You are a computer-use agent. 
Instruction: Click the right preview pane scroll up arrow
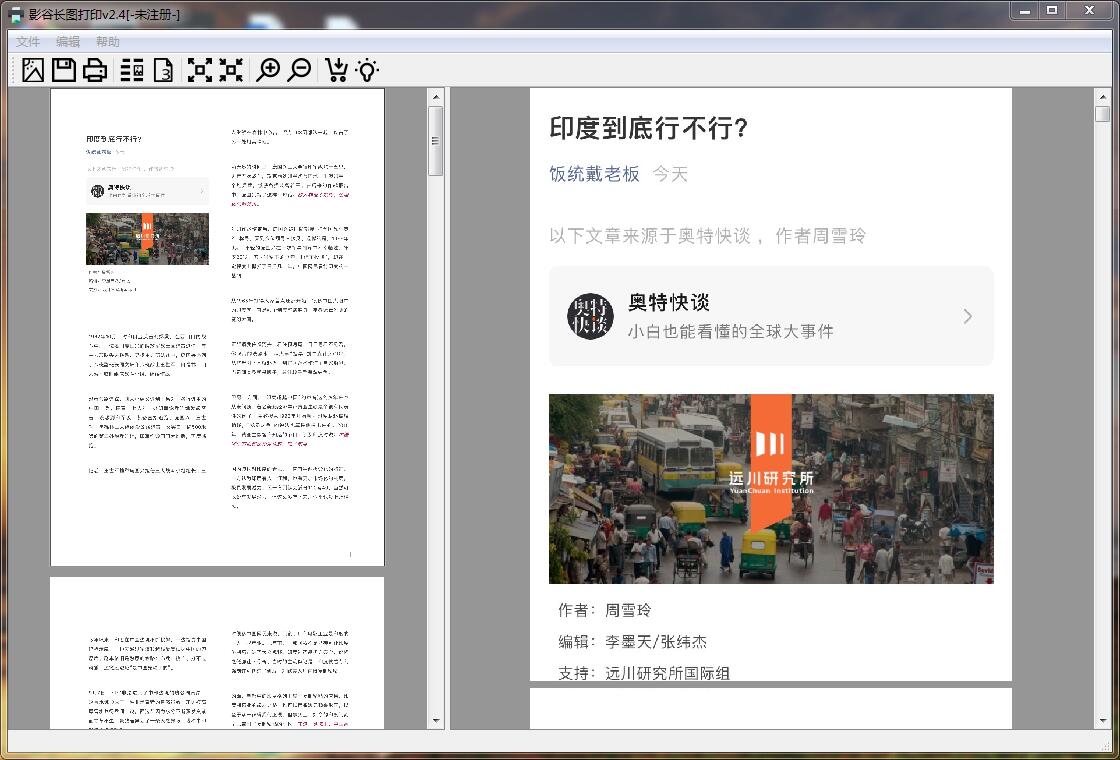pos(1102,96)
